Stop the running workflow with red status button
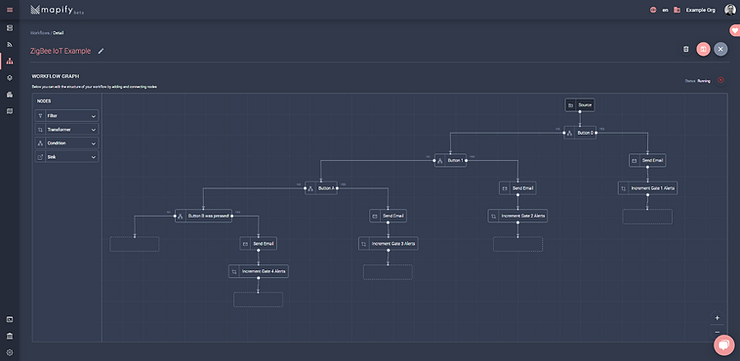This screenshot has height=361, width=740. click(x=721, y=80)
